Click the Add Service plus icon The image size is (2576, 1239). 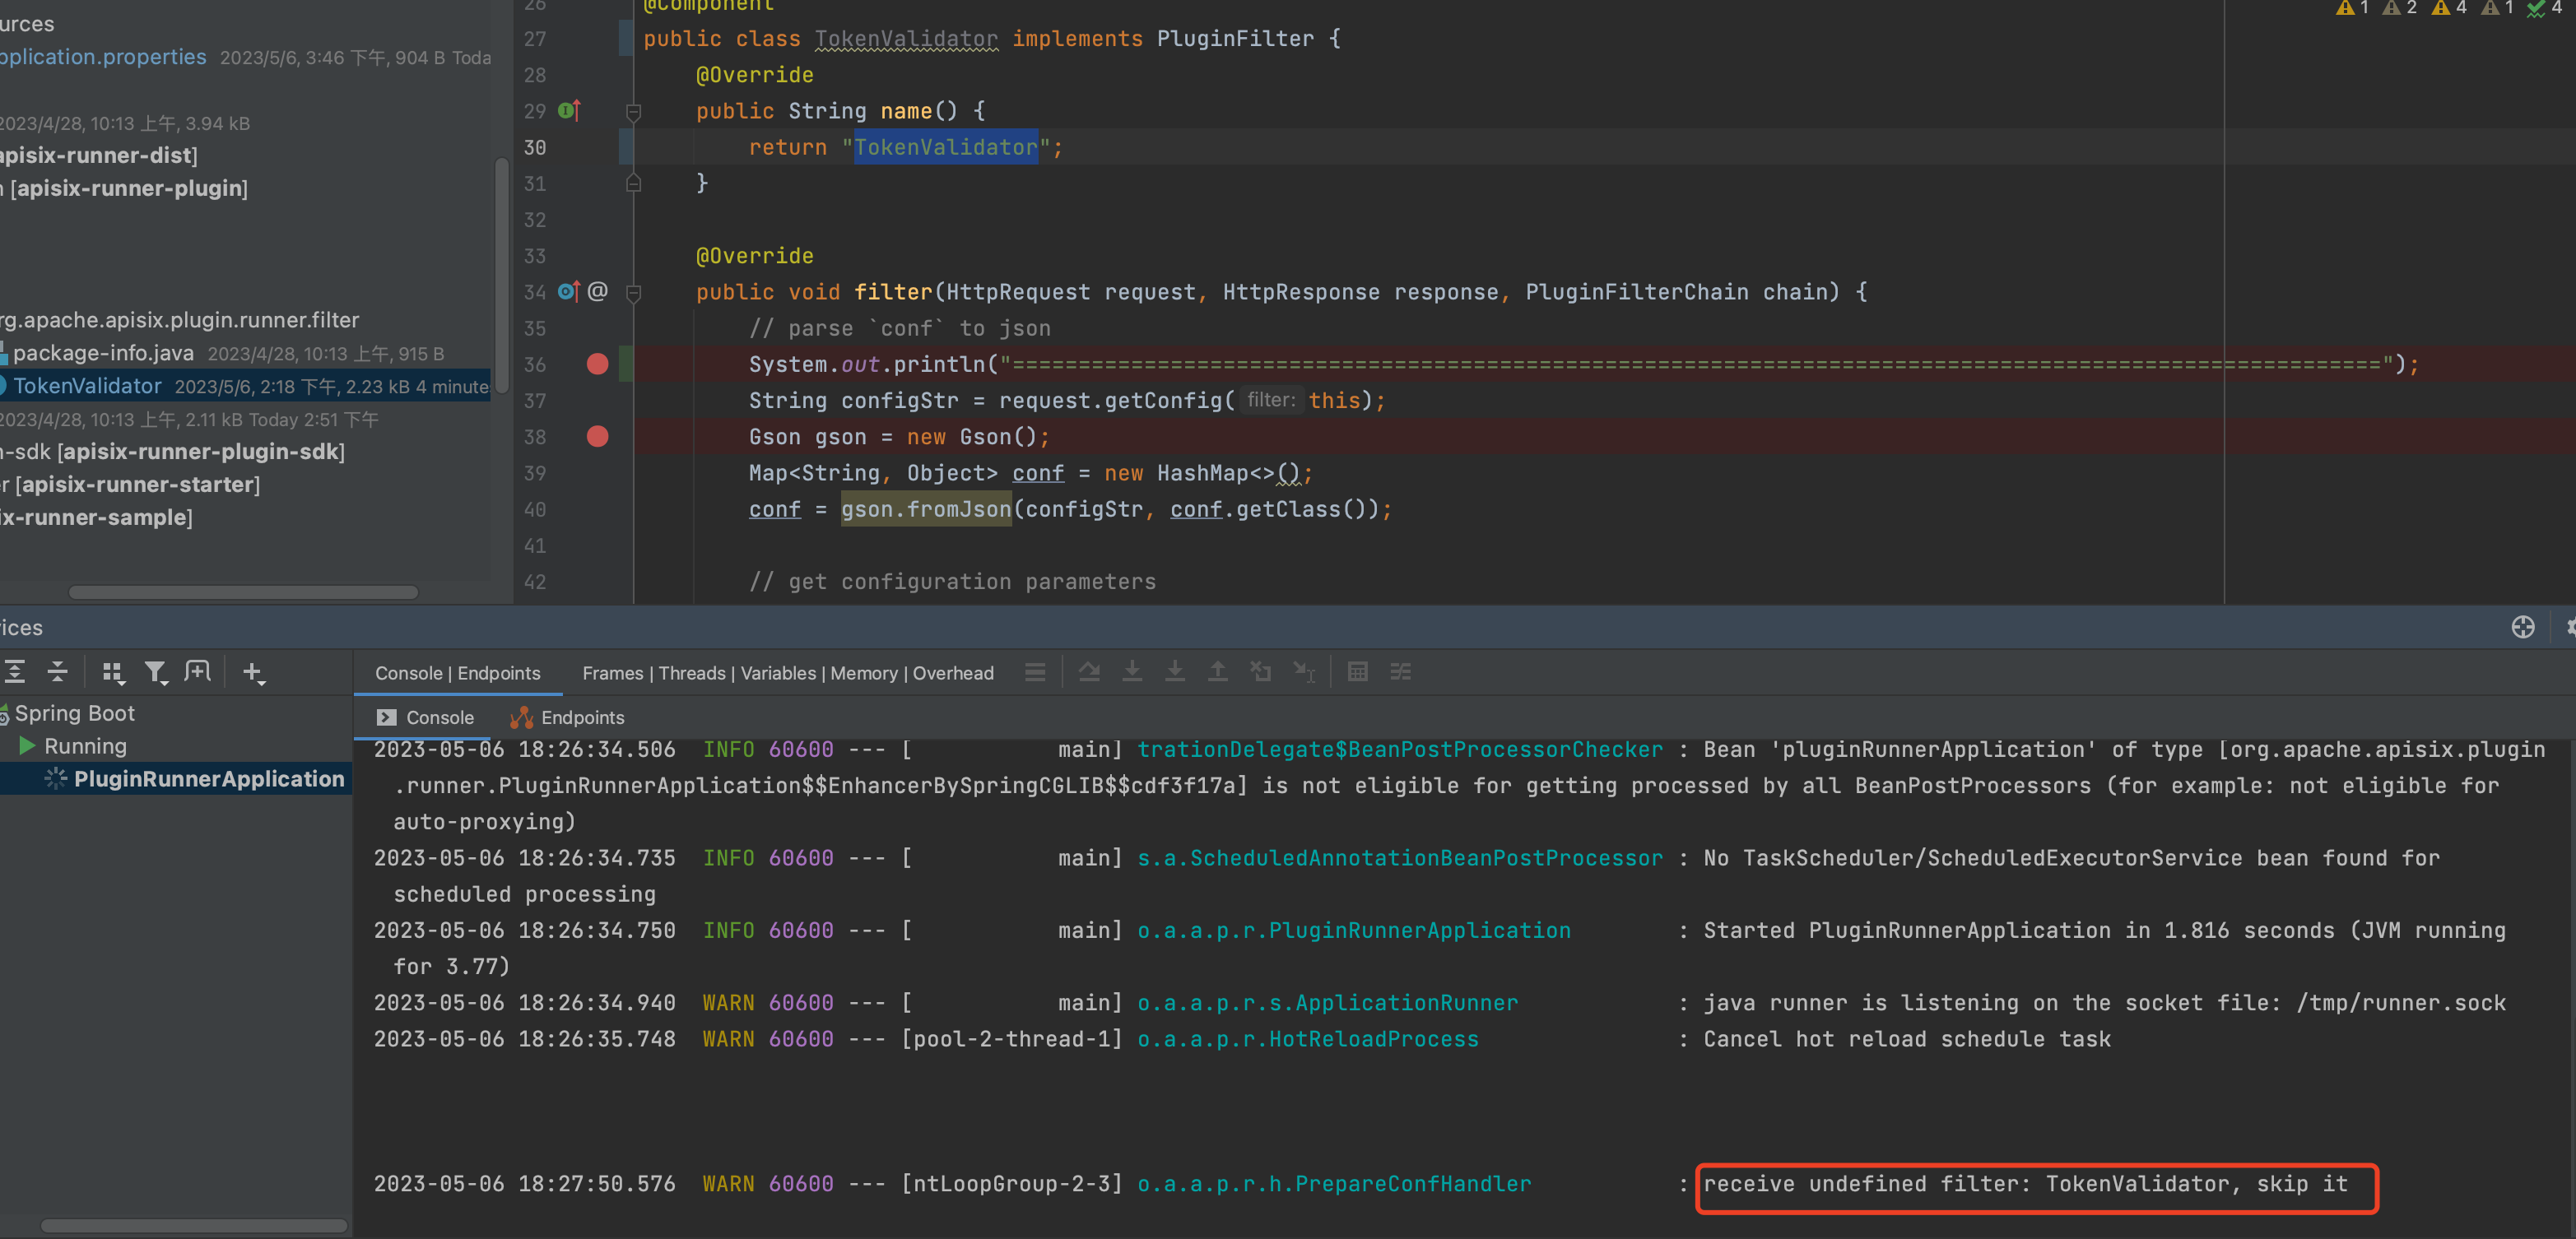tap(253, 672)
